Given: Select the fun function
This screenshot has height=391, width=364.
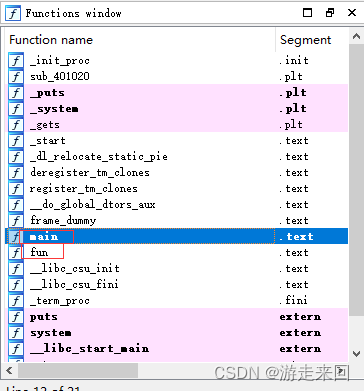Looking at the screenshot, I should coord(39,252).
